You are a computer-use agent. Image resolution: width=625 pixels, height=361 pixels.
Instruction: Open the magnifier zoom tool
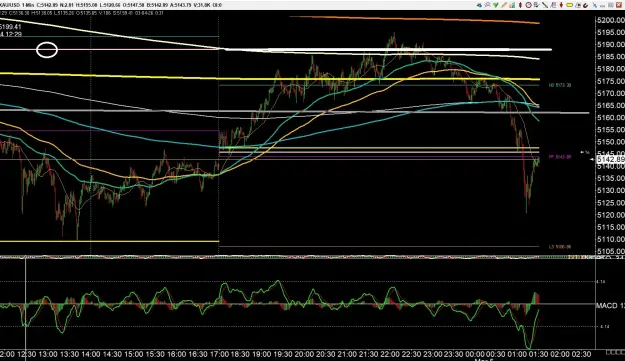tap(487, 5)
